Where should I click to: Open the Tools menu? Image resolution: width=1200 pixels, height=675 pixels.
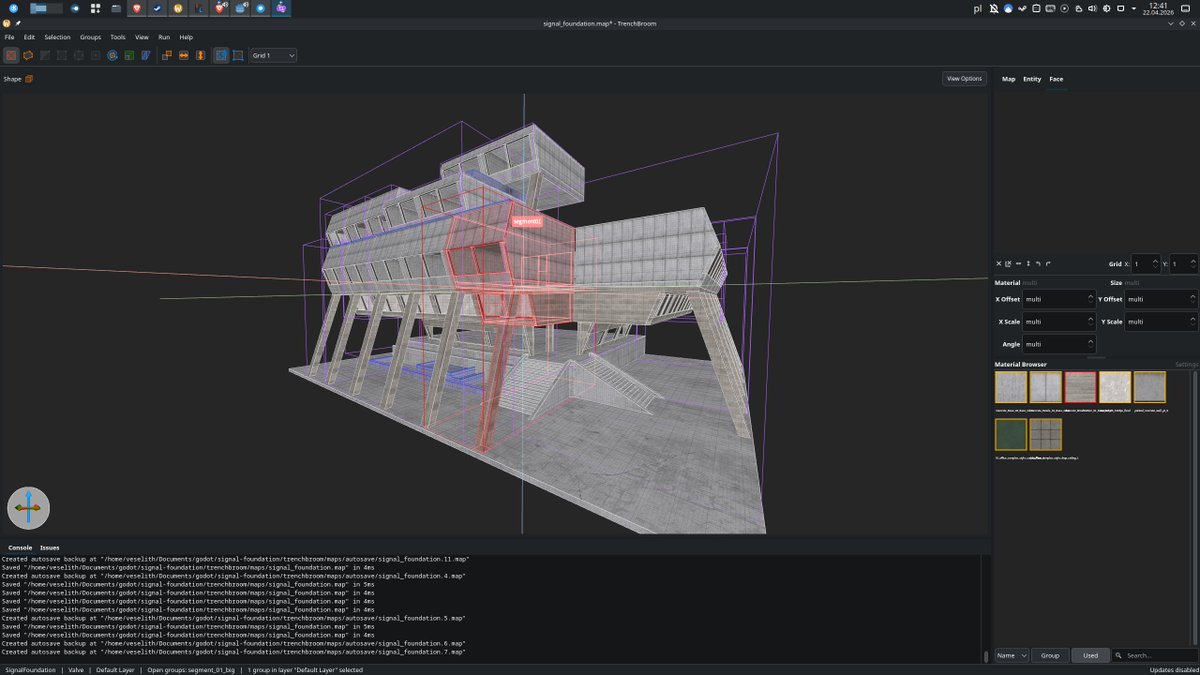tap(118, 37)
